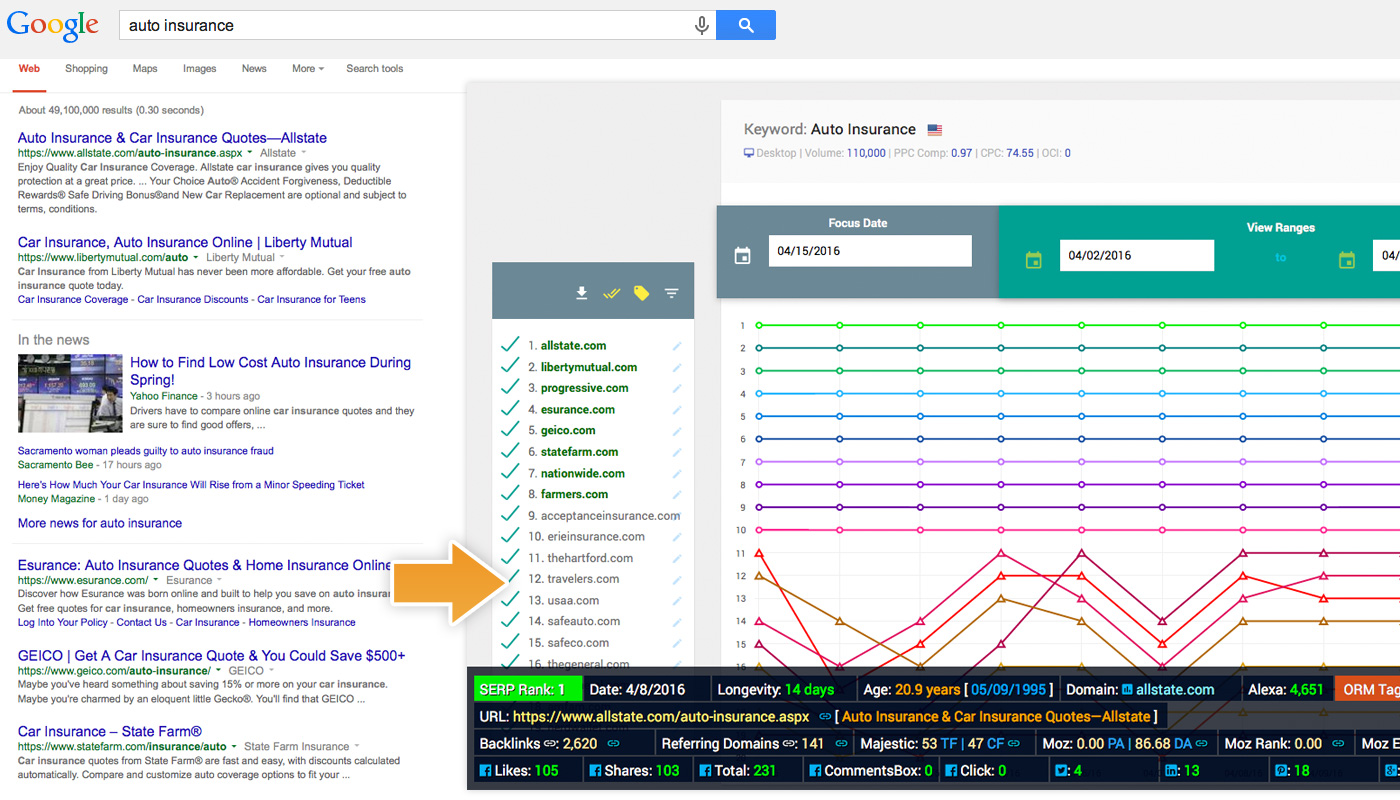Viewport: 1400px width, 800px height.
Task: Open the dropdown arrow next to Liberty Mutual
Action: 284,257
